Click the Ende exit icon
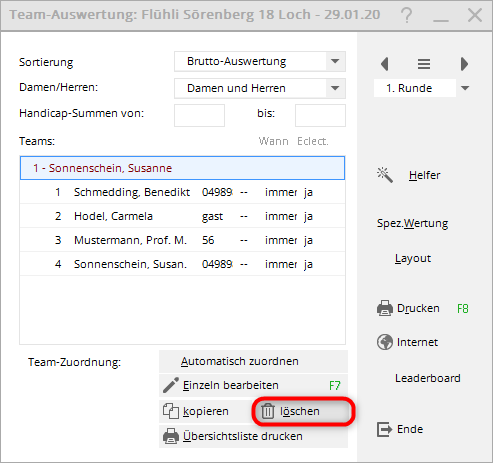The width and height of the screenshot is (493, 463). tap(385, 429)
